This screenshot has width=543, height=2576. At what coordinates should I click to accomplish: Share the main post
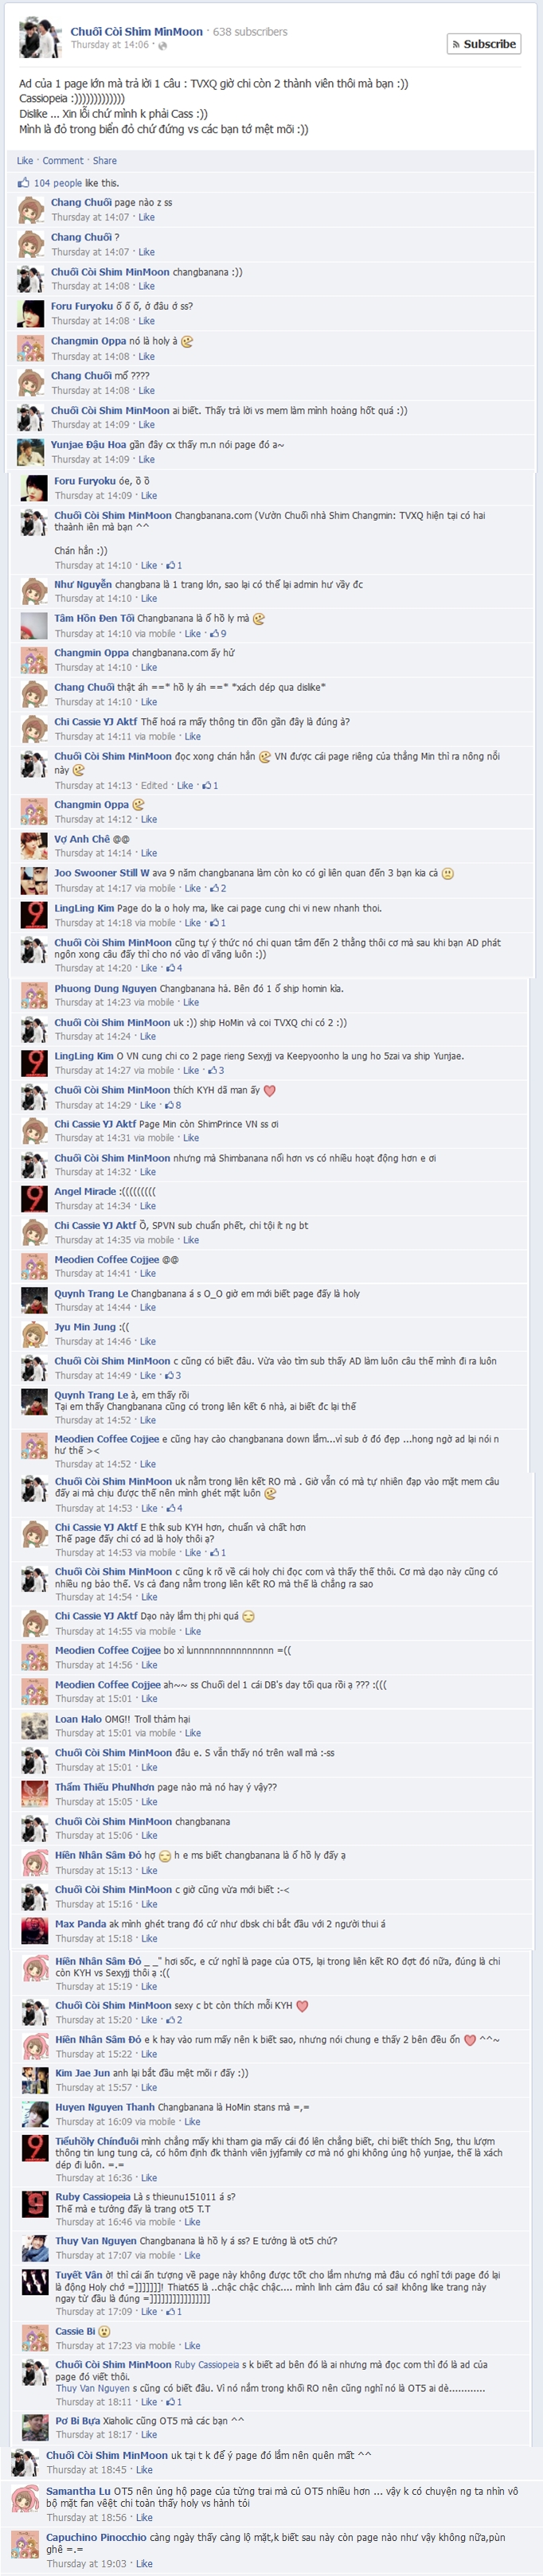[x=105, y=160]
